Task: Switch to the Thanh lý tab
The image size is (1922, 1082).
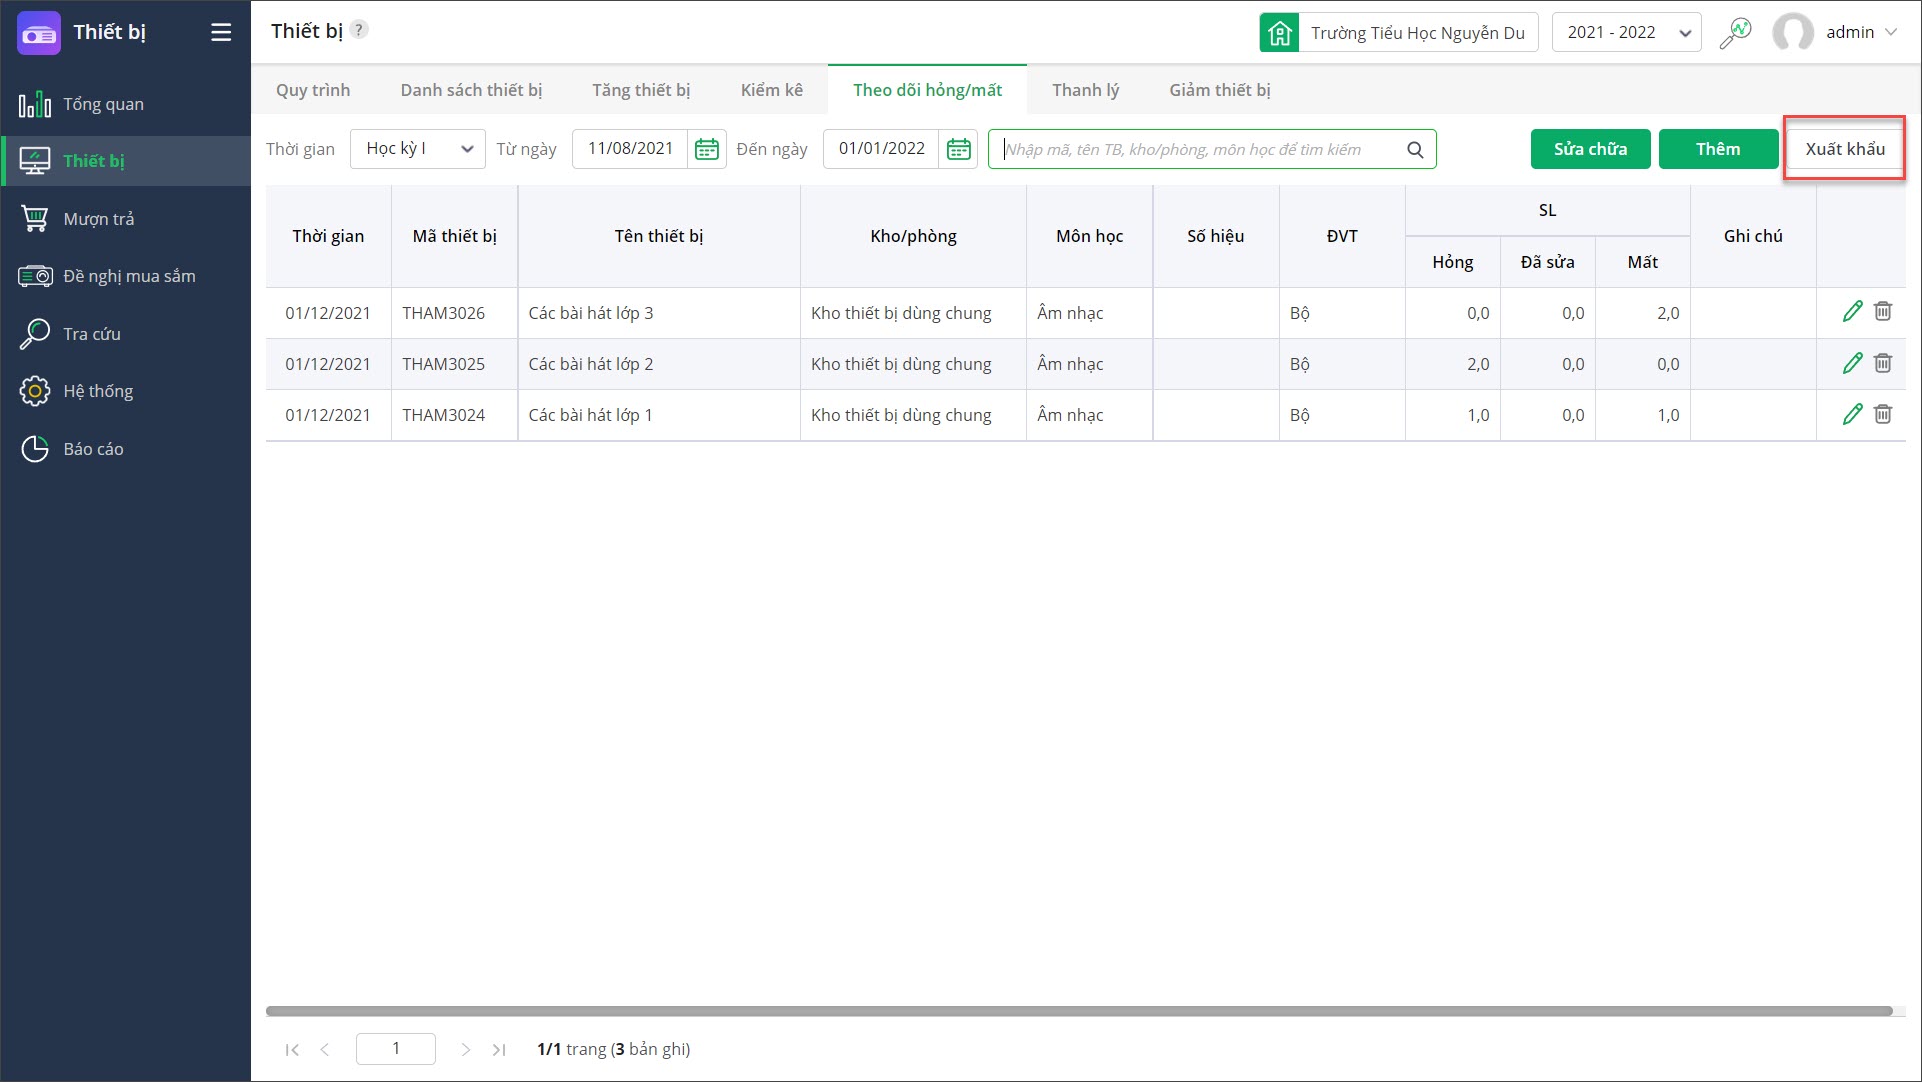Action: [1085, 90]
